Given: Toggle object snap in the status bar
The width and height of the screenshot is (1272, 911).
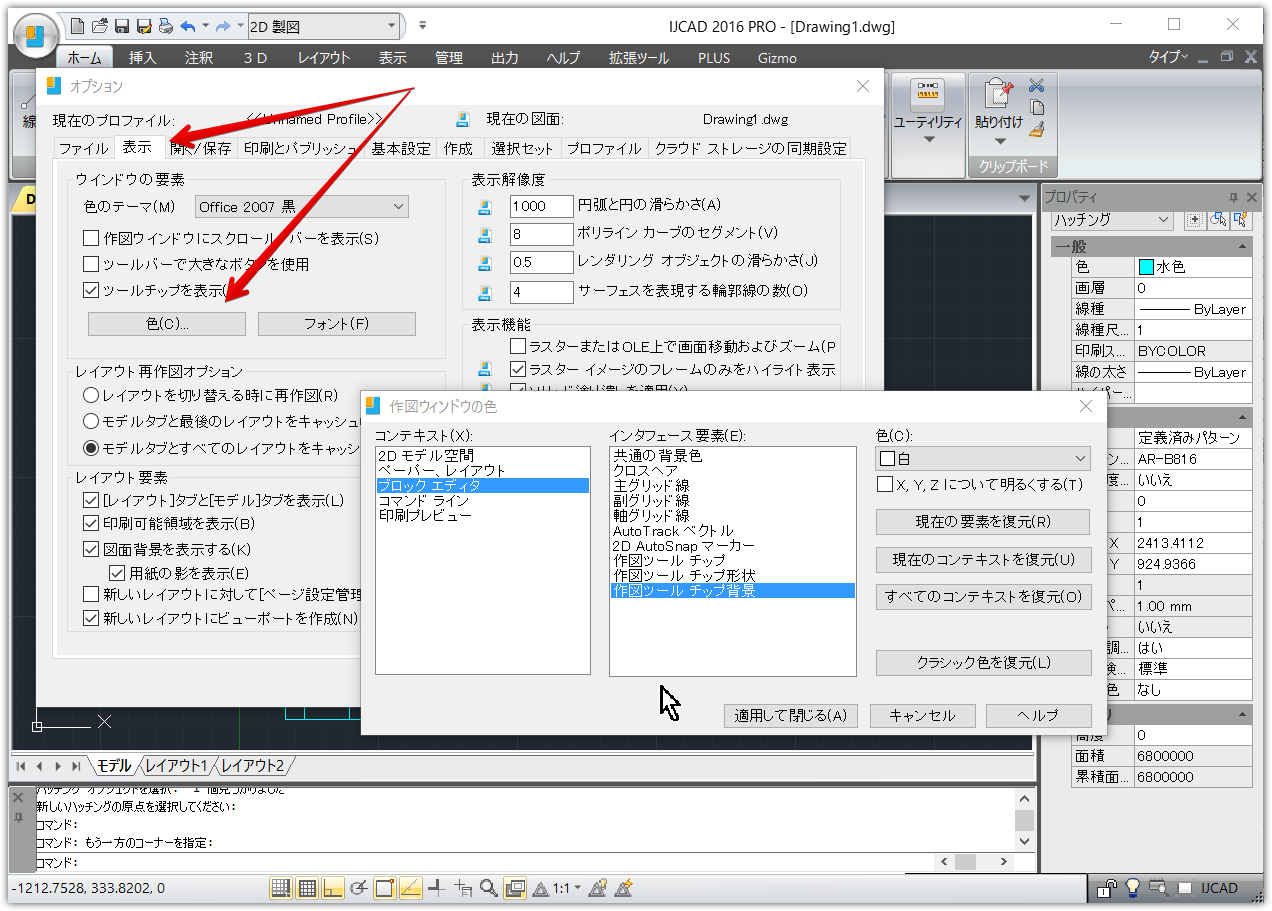Looking at the screenshot, I should click(385, 888).
